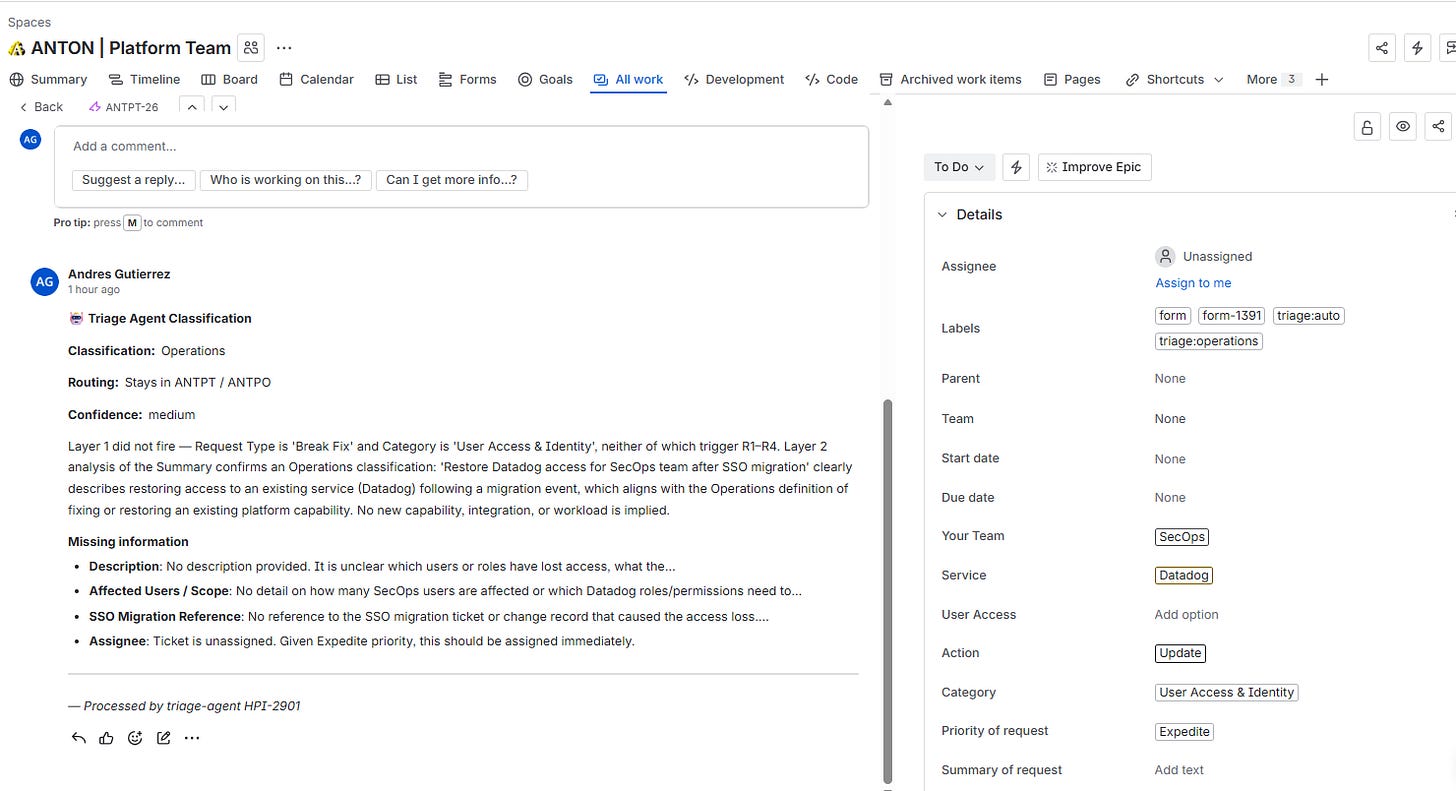Open the To Do status dropdown
Screen dimensions: 1456x791
pos(957,166)
